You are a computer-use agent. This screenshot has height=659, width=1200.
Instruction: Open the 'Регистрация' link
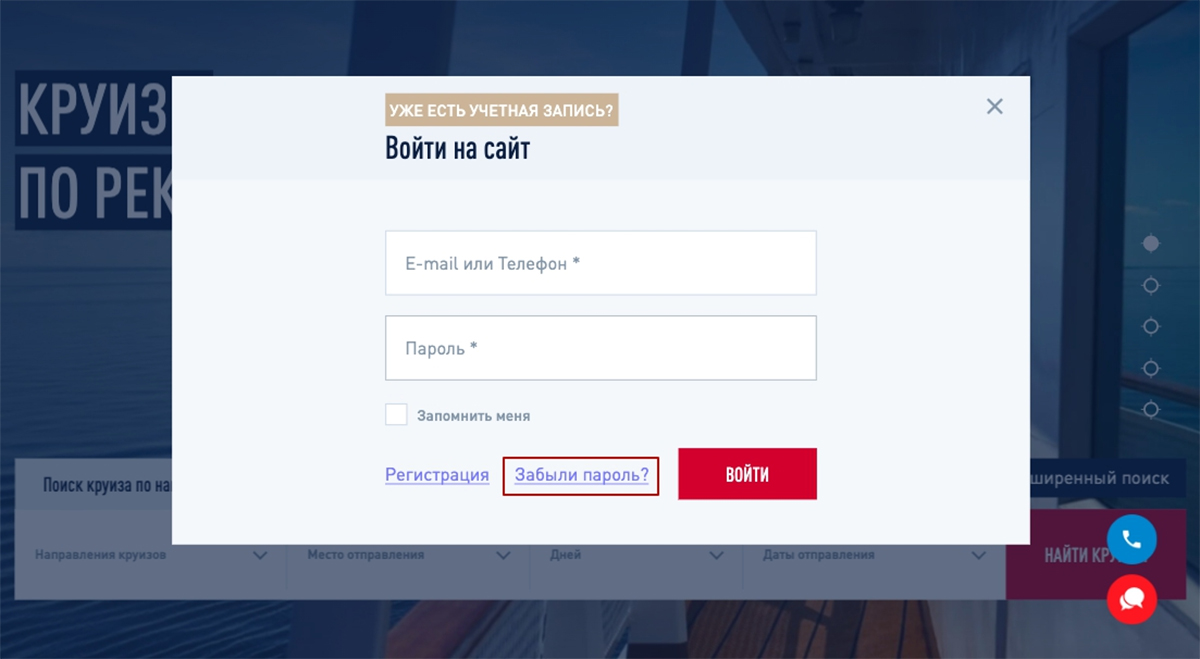tap(437, 475)
